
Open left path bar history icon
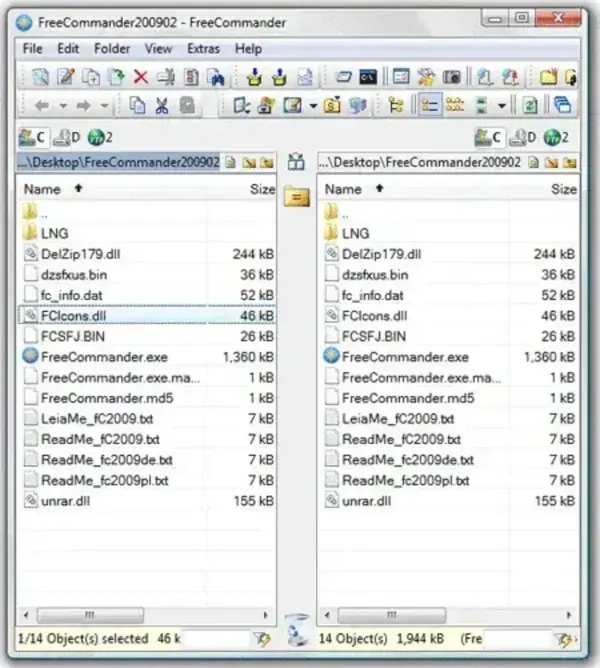[x=231, y=162]
